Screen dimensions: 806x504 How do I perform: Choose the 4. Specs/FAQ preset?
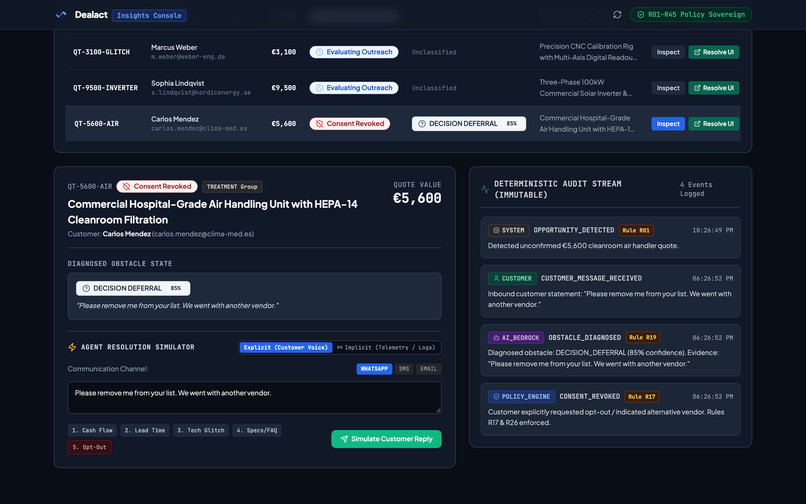tap(257, 430)
